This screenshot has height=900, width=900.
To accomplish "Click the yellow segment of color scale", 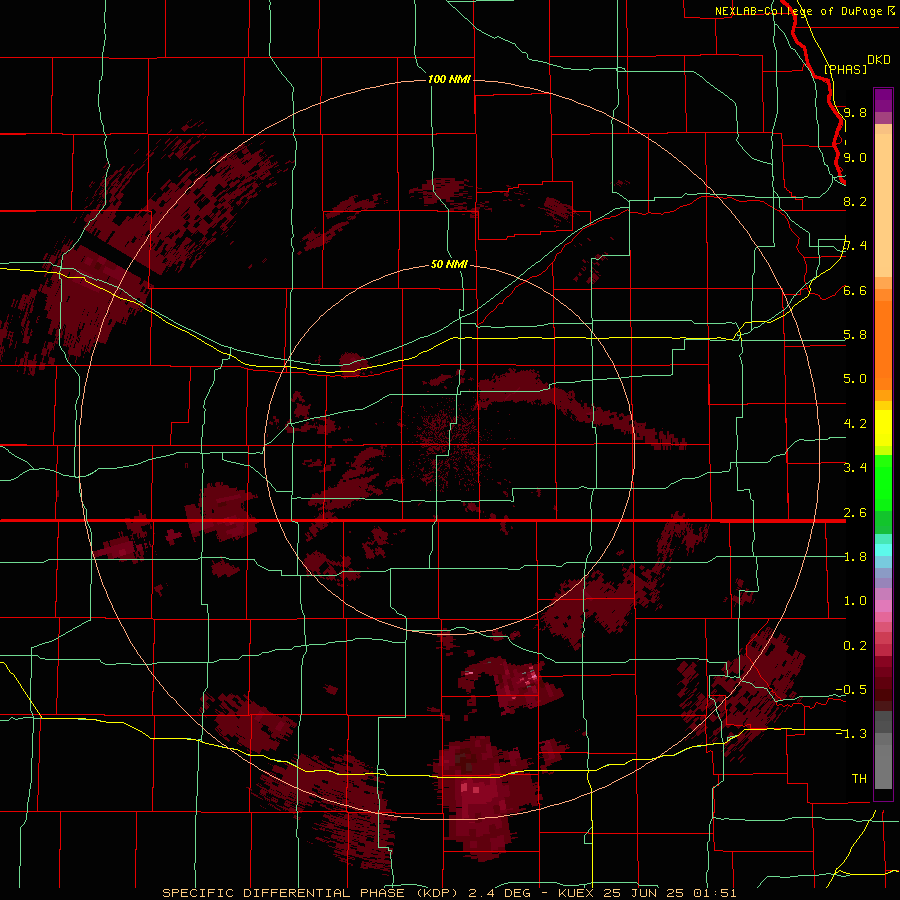I will click(883, 428).
